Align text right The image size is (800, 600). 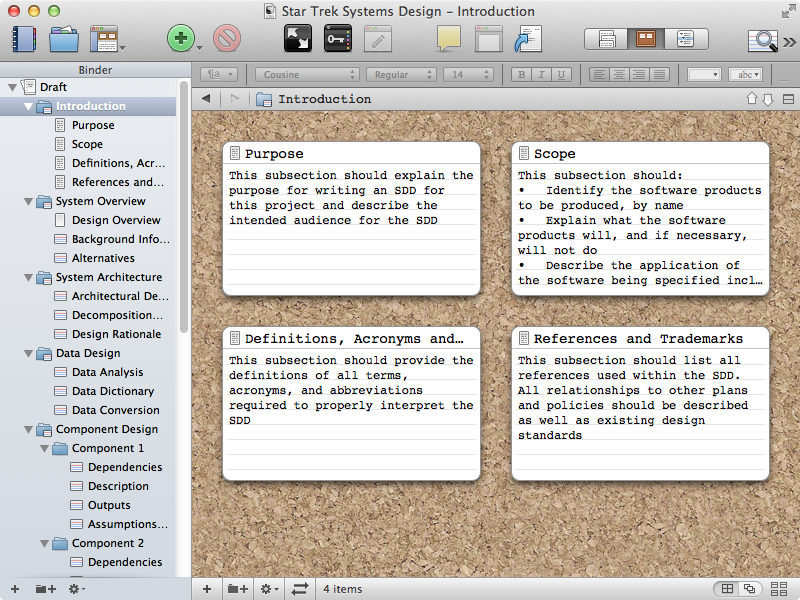point(639,74)
